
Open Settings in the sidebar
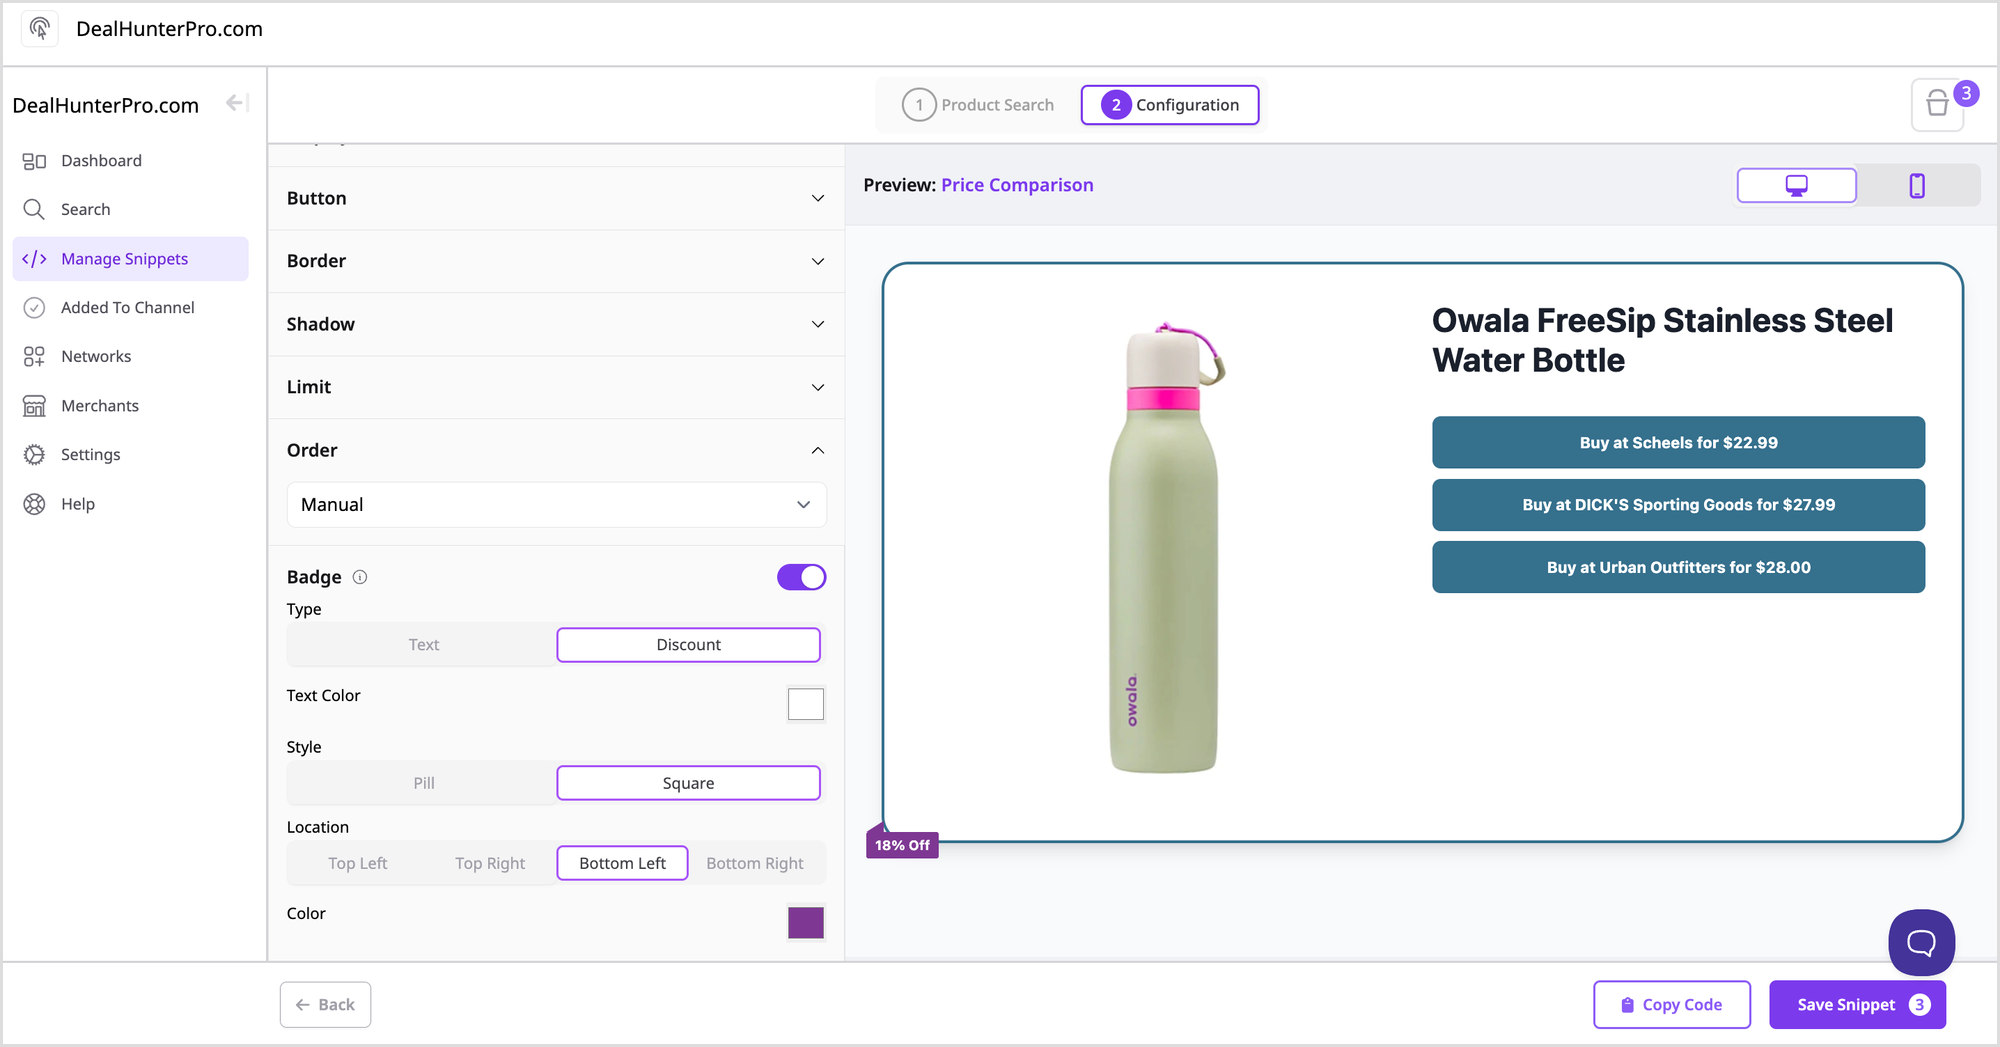[x=130, y=455]
